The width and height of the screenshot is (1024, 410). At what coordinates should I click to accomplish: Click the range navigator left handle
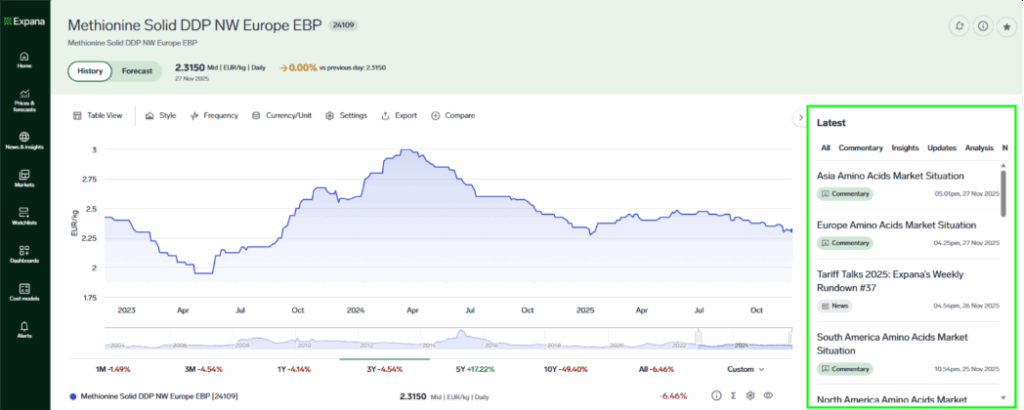click(699, 338)
